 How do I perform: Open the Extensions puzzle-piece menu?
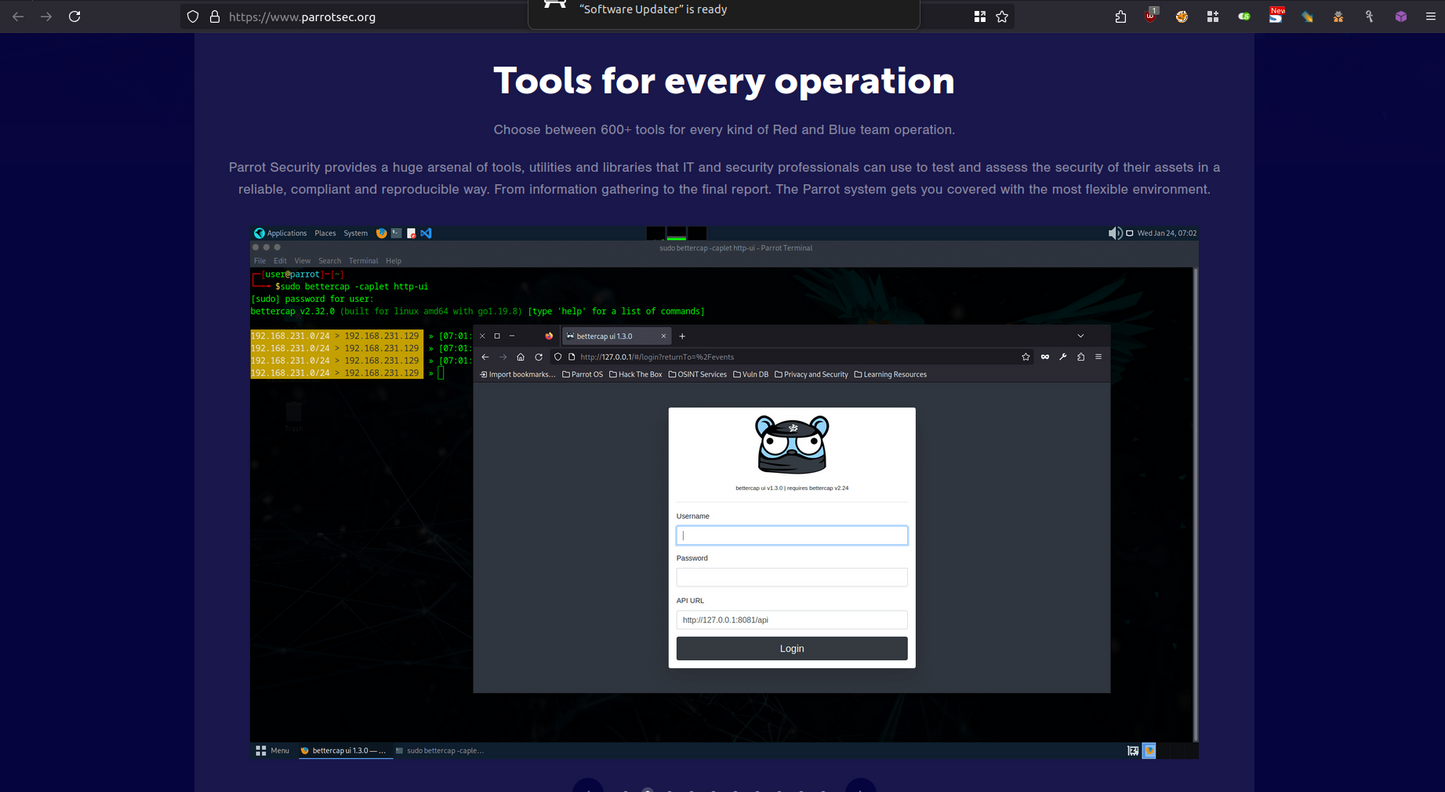coord(1121,17)
